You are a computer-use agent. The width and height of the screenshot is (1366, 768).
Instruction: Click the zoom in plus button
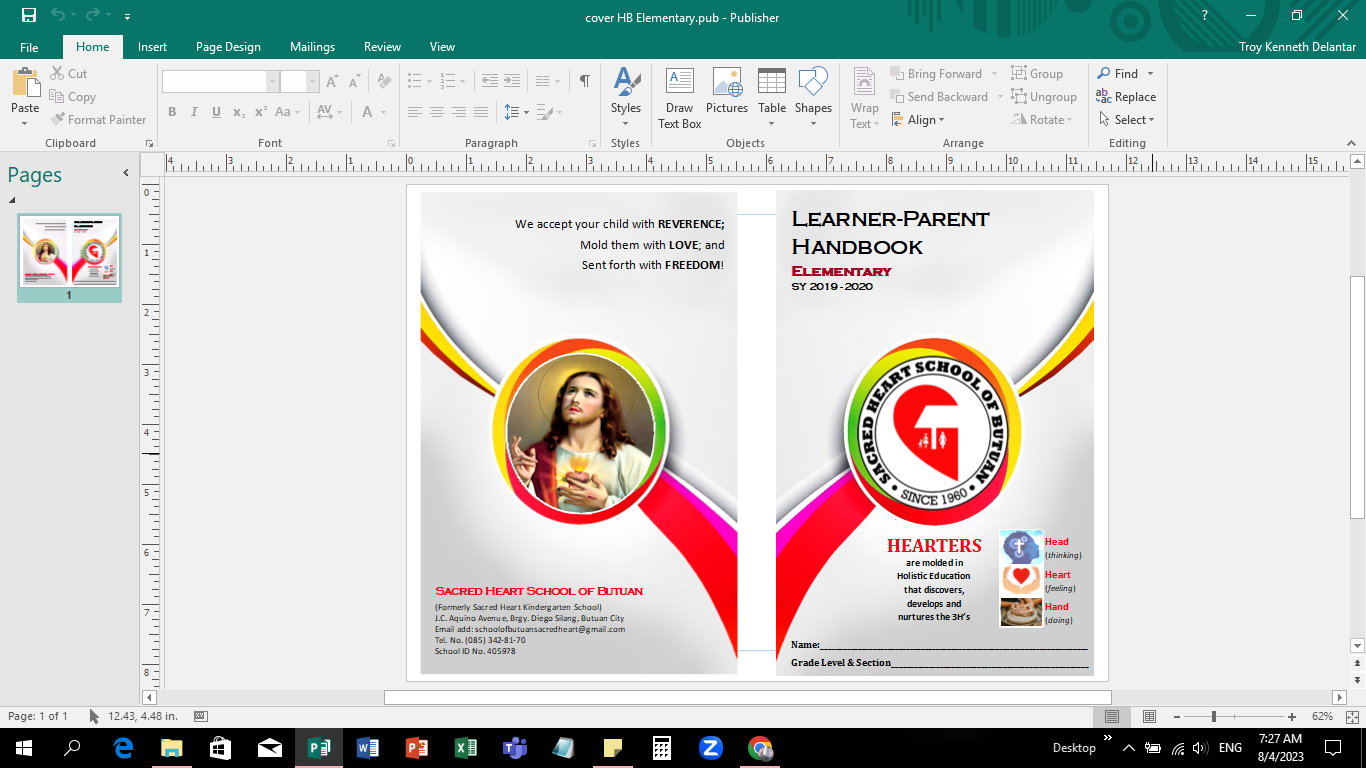[x=1292, y=717]
